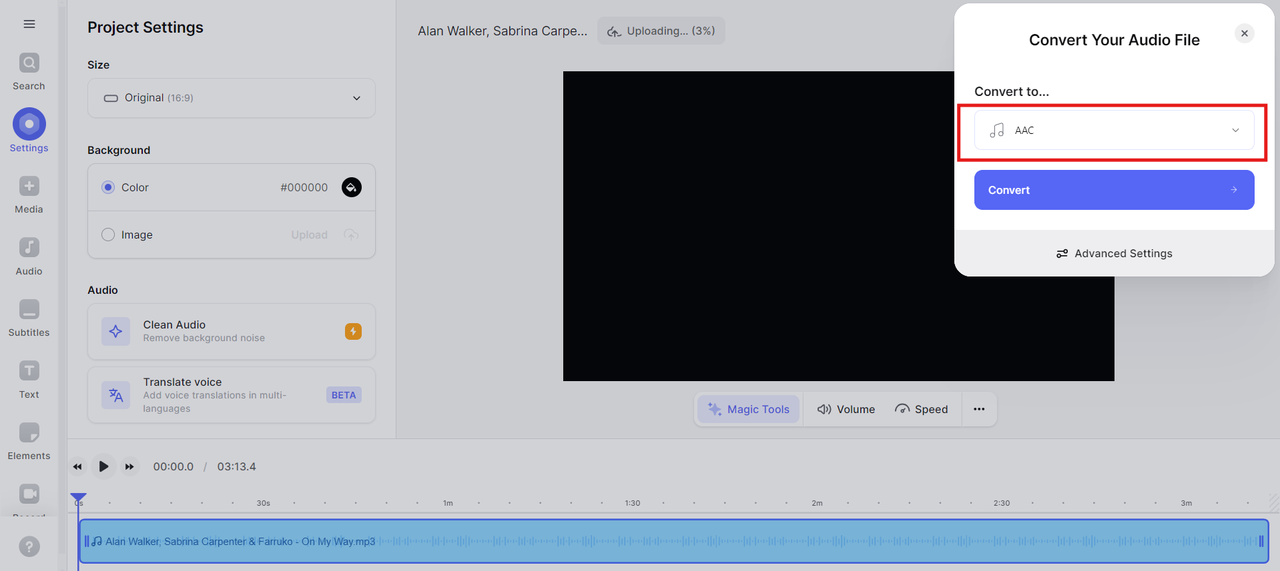1280x571 pixels.
Task: Open the three-dot more options menu
Action: click(979, 409)
